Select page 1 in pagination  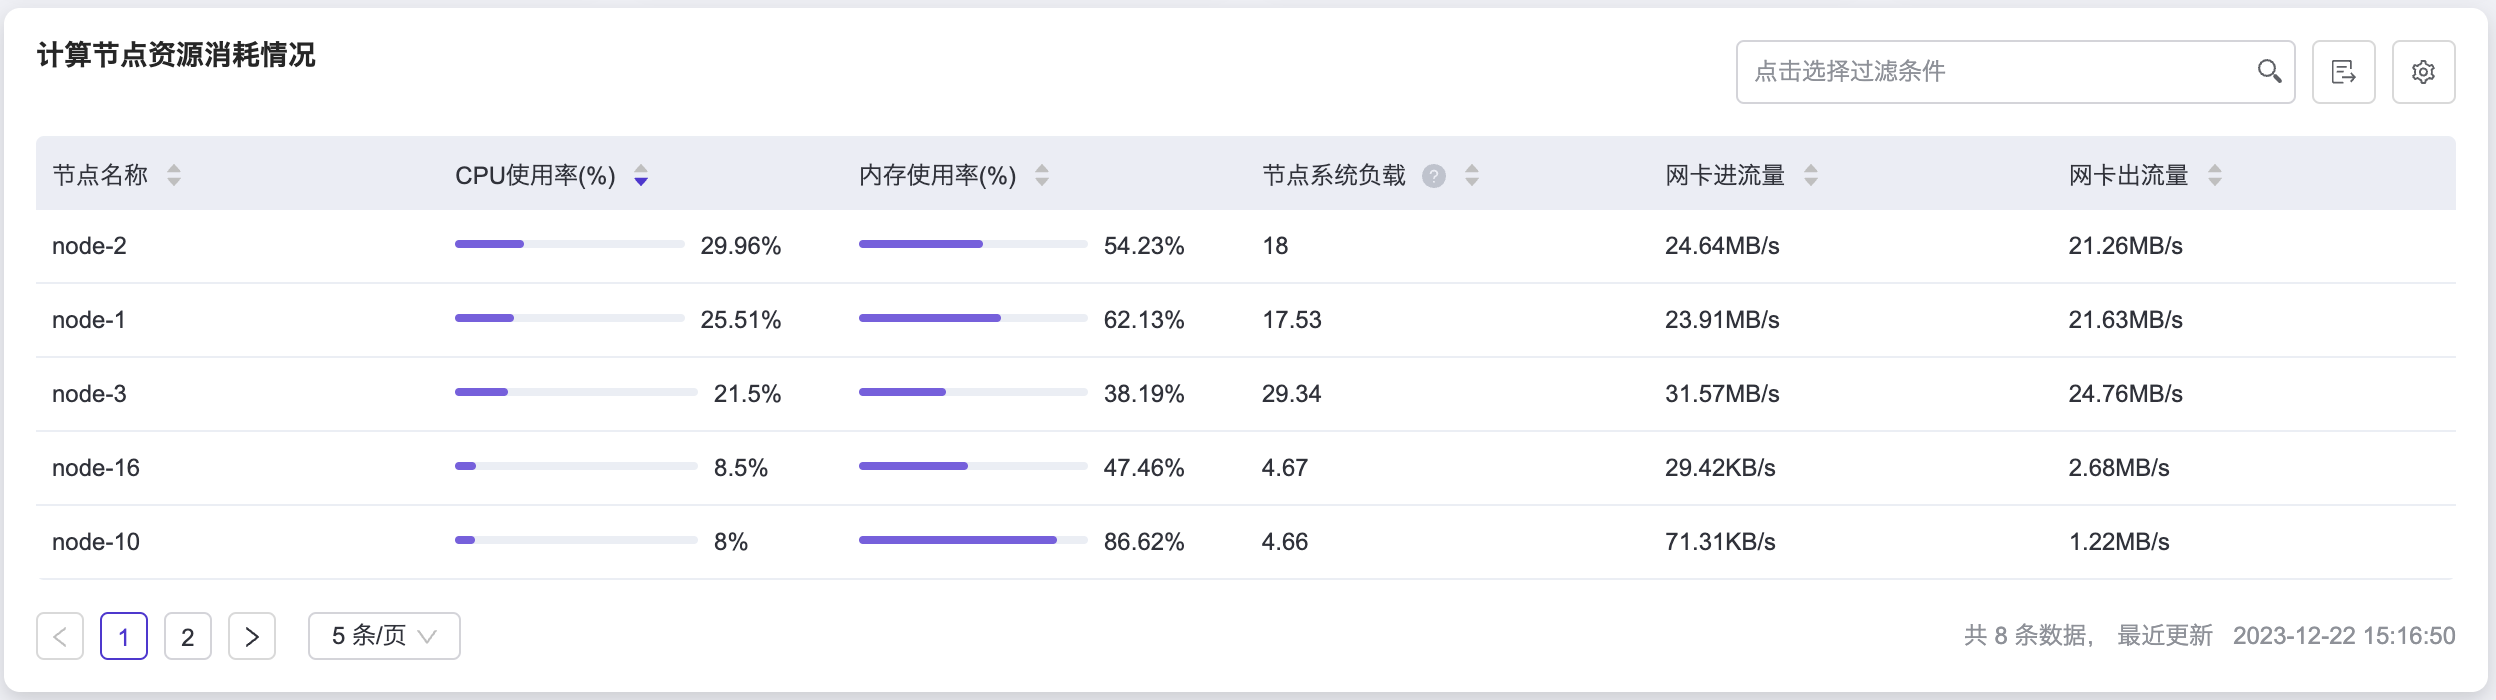click(124, 636)
